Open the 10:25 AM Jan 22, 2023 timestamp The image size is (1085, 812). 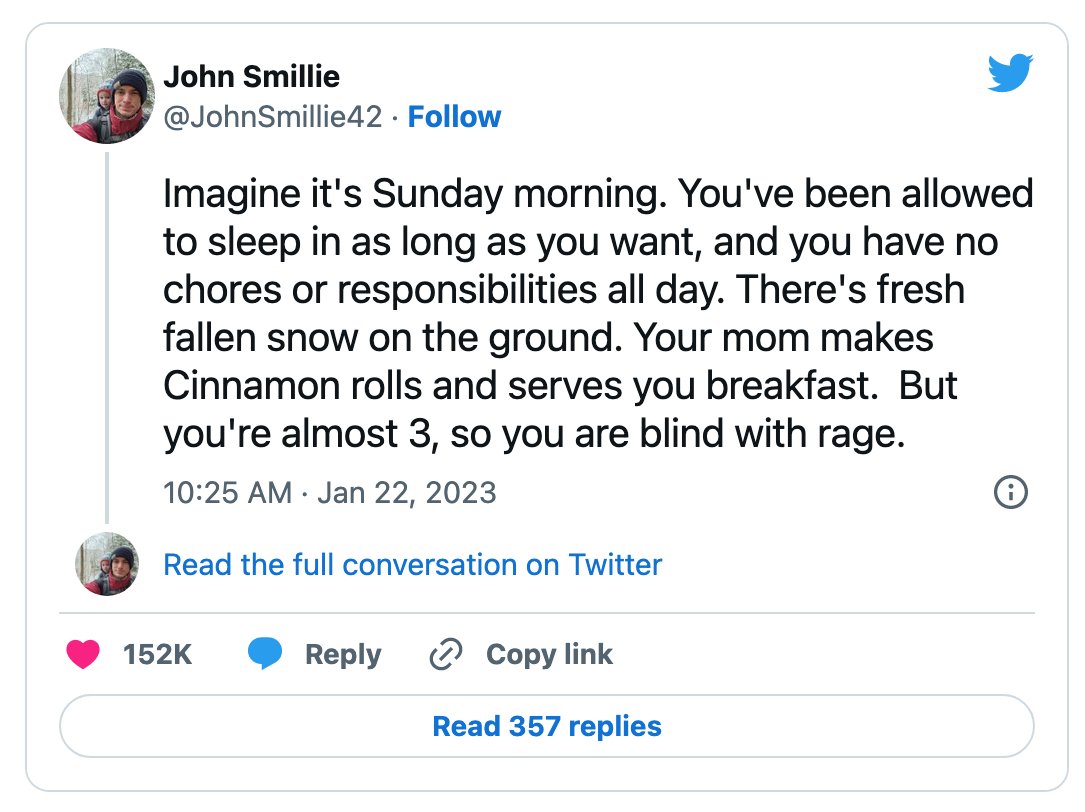point(330,493)
